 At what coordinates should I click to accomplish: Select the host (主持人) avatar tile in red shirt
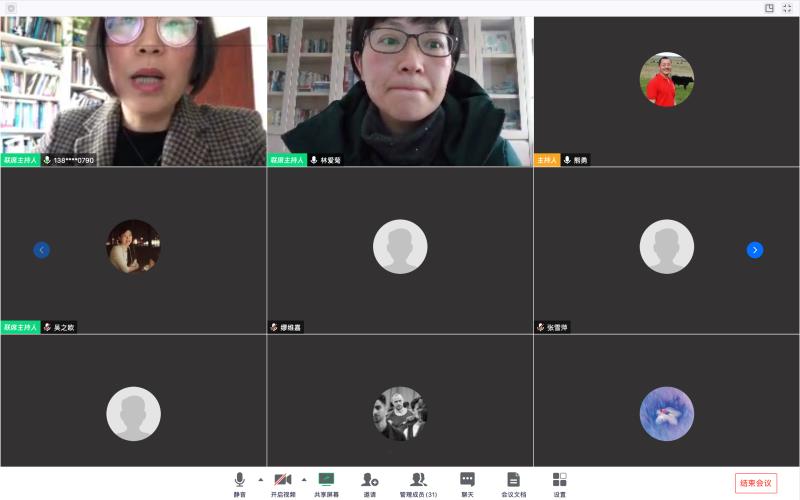pyautogui.click(x=666, y=80)
